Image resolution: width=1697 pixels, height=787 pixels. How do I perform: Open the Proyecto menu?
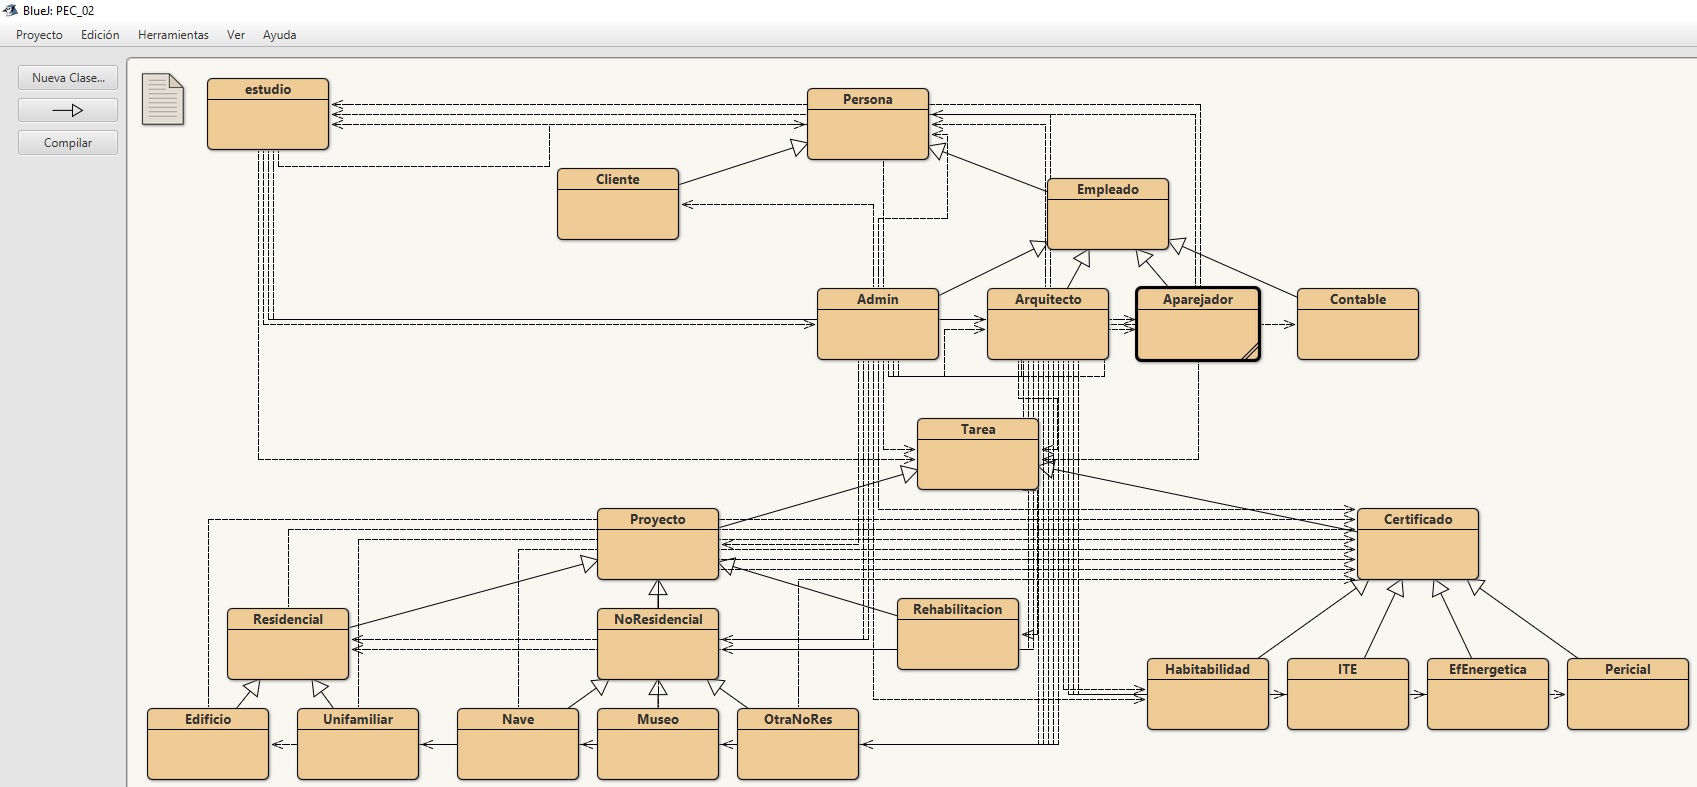point(39,35)
